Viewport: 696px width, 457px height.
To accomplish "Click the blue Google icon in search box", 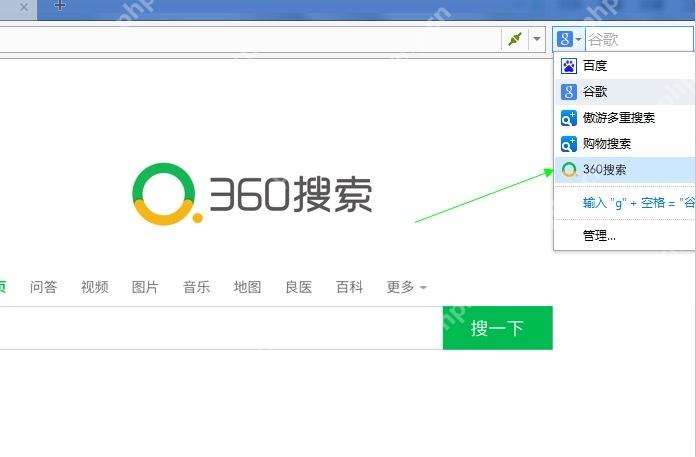I will [565, 39].
